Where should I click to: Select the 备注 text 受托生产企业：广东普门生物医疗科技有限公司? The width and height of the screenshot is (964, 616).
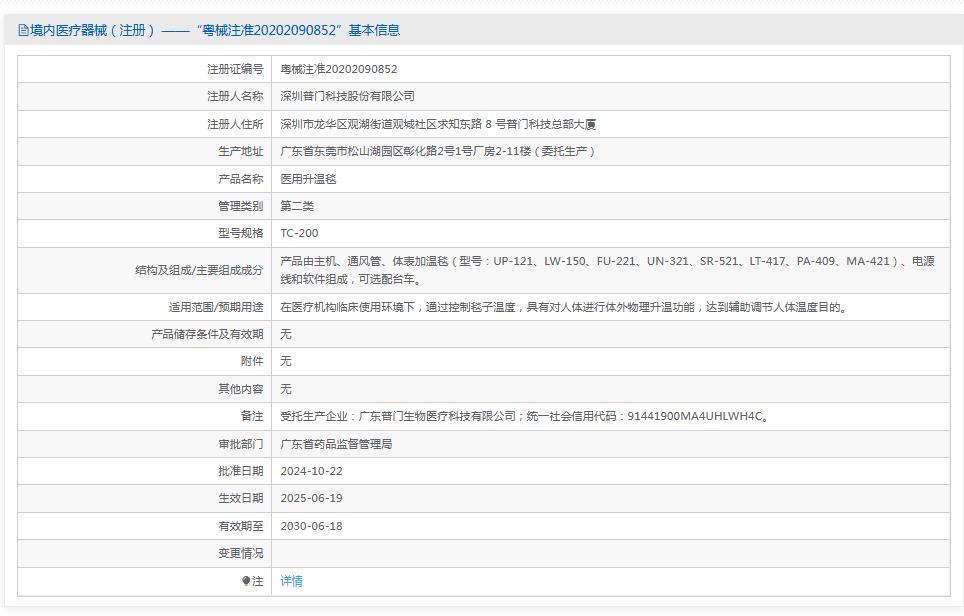pos(524,416)
